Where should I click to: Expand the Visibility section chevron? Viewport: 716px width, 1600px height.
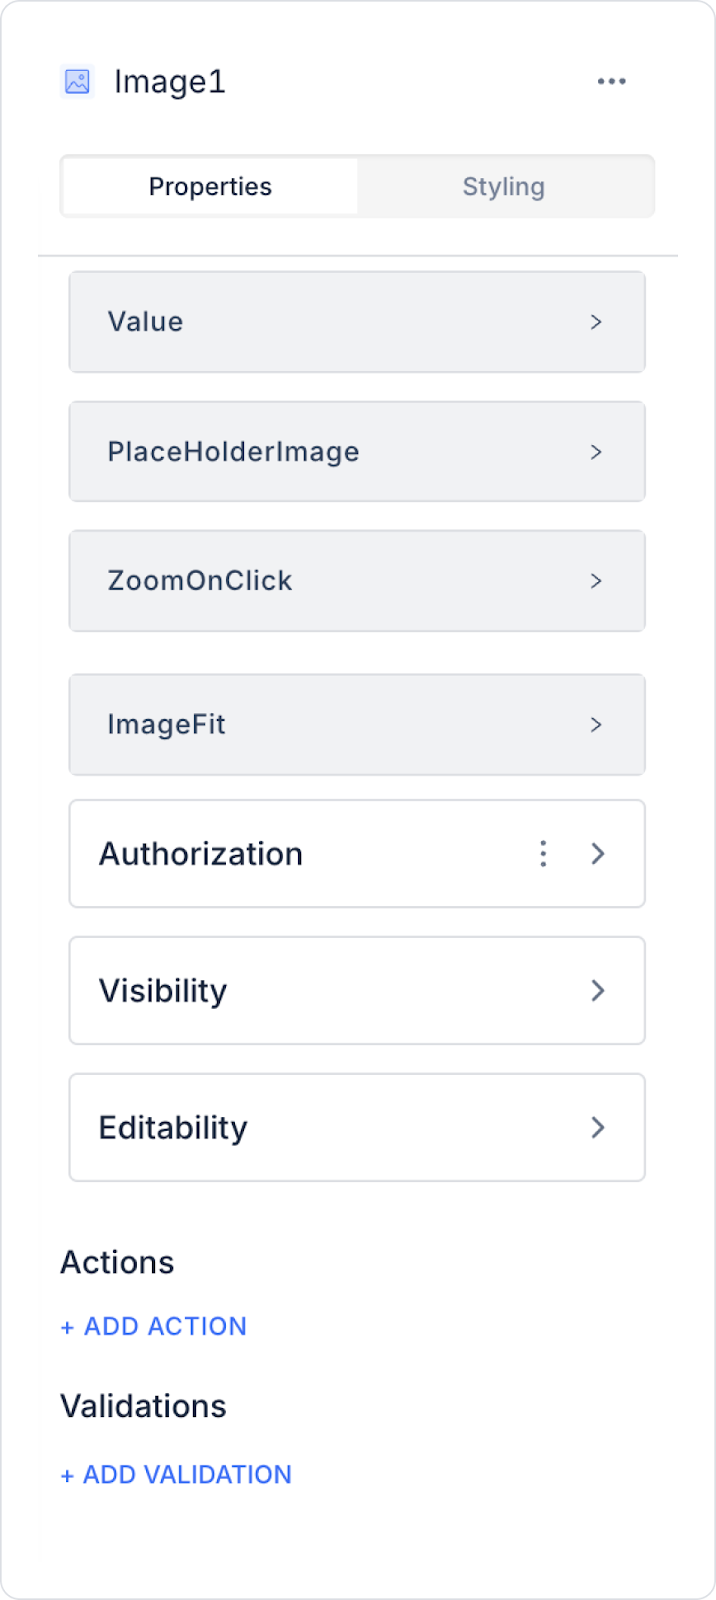tap(598, 991)
